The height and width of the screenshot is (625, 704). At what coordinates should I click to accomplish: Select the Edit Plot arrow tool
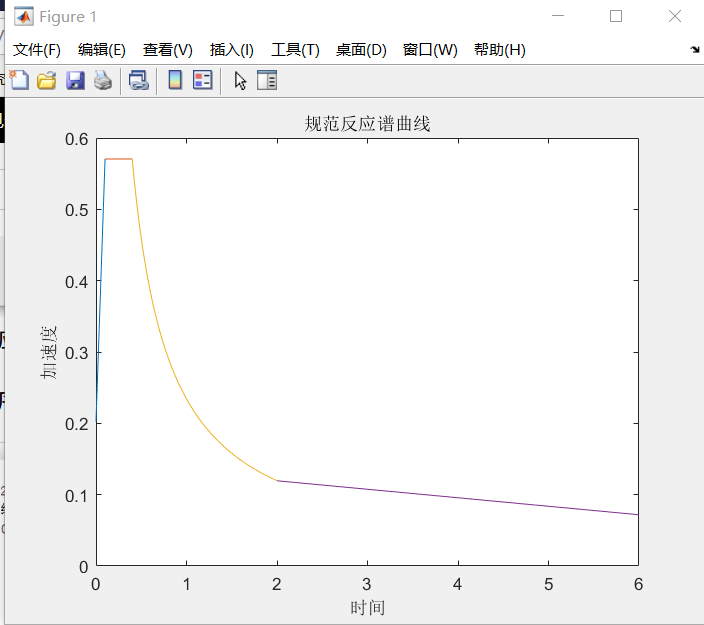[x=240, y=81]
